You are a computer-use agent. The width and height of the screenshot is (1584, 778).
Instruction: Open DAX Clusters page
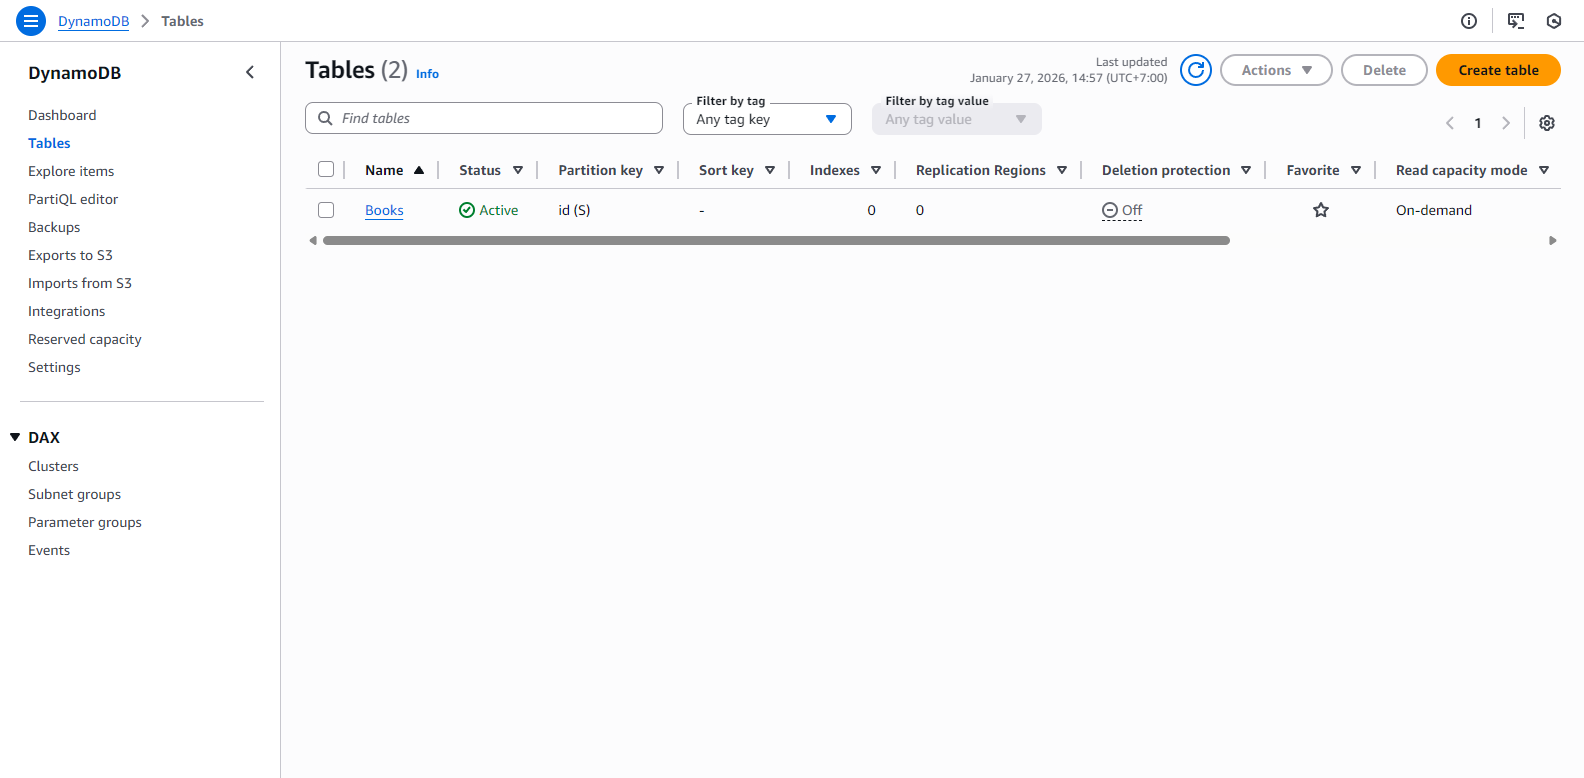pyautogui.click(x=53, y=466)
